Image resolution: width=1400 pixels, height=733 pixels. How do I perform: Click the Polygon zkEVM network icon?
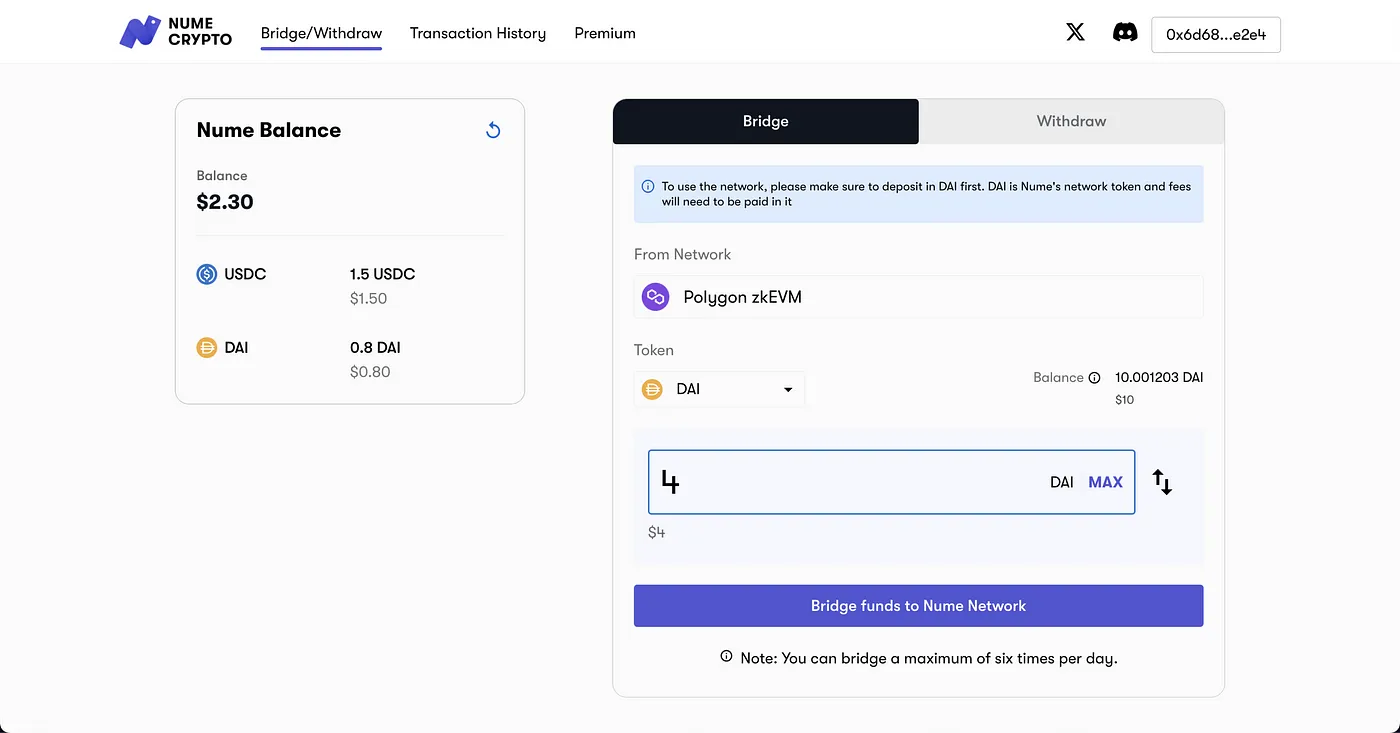tap(656, 297)
